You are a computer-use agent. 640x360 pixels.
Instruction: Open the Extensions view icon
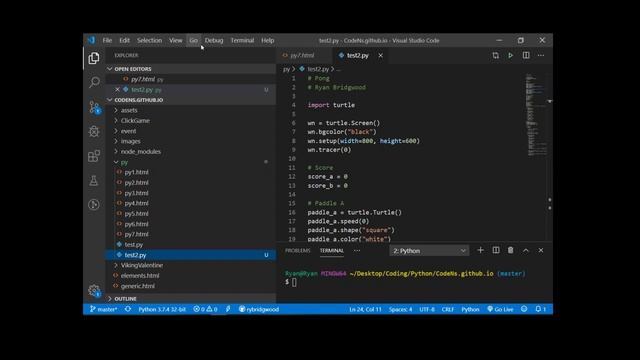point(94,156)
